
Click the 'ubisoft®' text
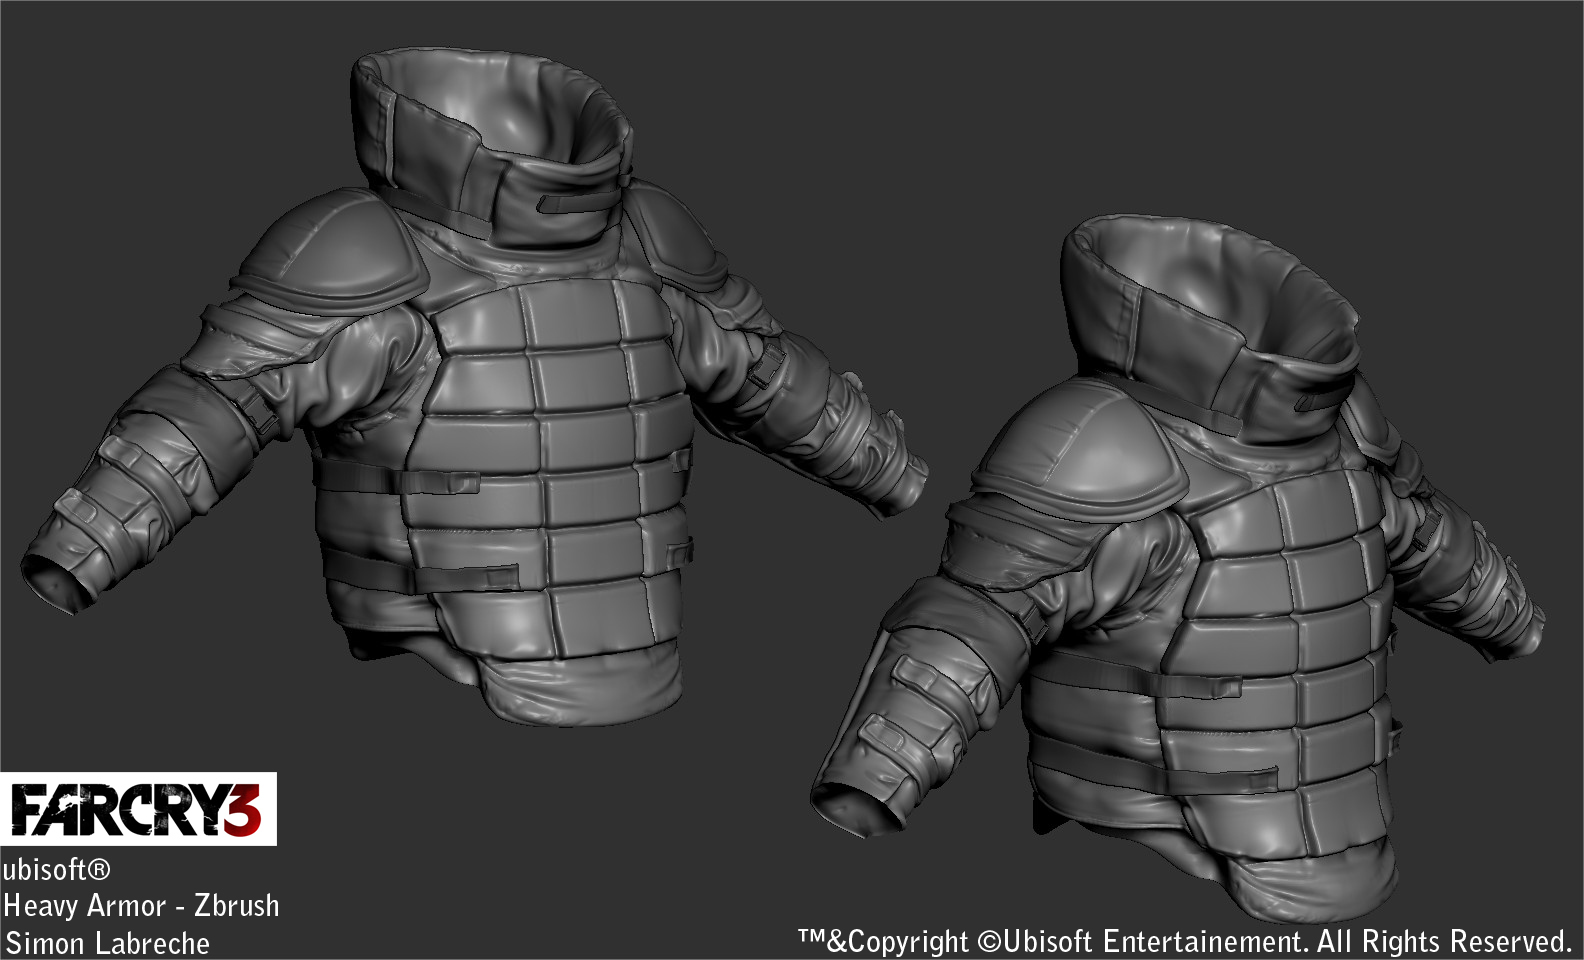pos(57,870)
